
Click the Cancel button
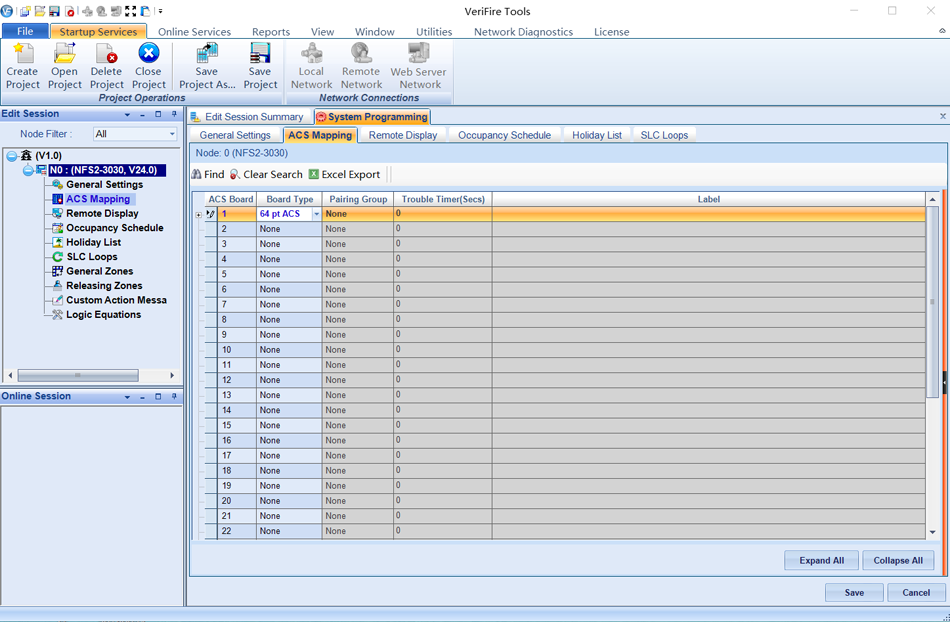[916, 592]
